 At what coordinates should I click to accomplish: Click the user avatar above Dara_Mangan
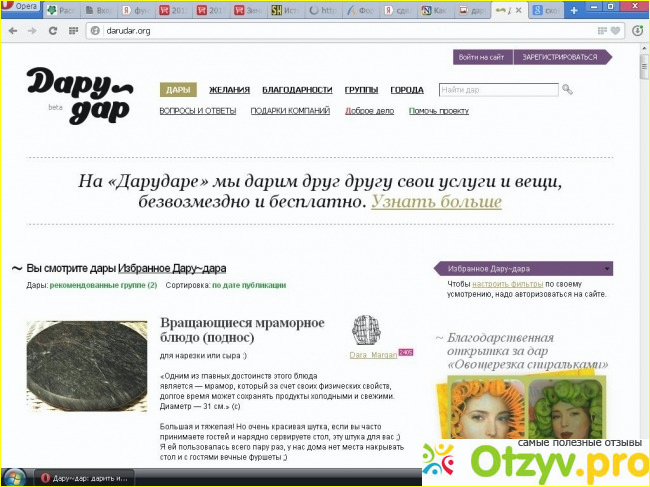(x=367, y=330)
